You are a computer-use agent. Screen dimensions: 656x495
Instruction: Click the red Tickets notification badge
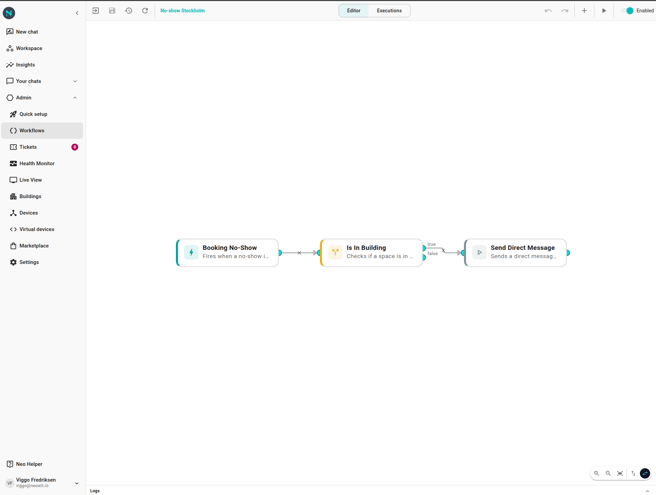click(74, 147)
